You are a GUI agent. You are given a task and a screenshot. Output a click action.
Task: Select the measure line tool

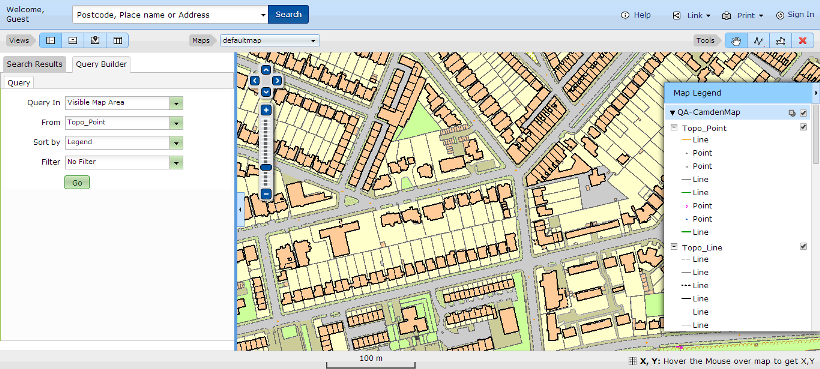[x=759, y=40]
